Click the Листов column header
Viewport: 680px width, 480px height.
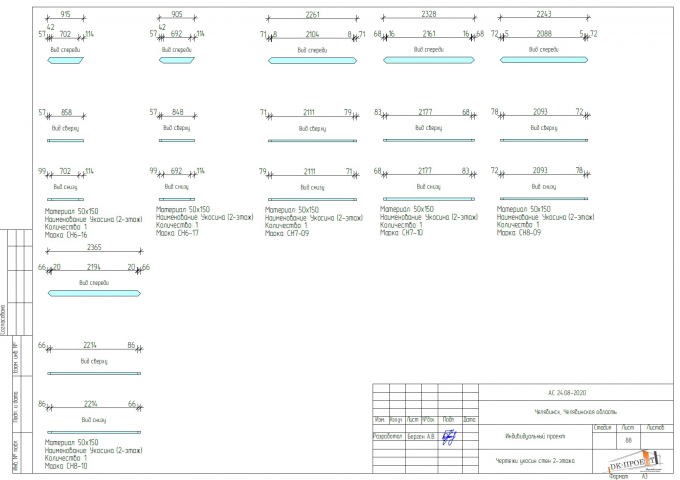(x=655, y=428)
